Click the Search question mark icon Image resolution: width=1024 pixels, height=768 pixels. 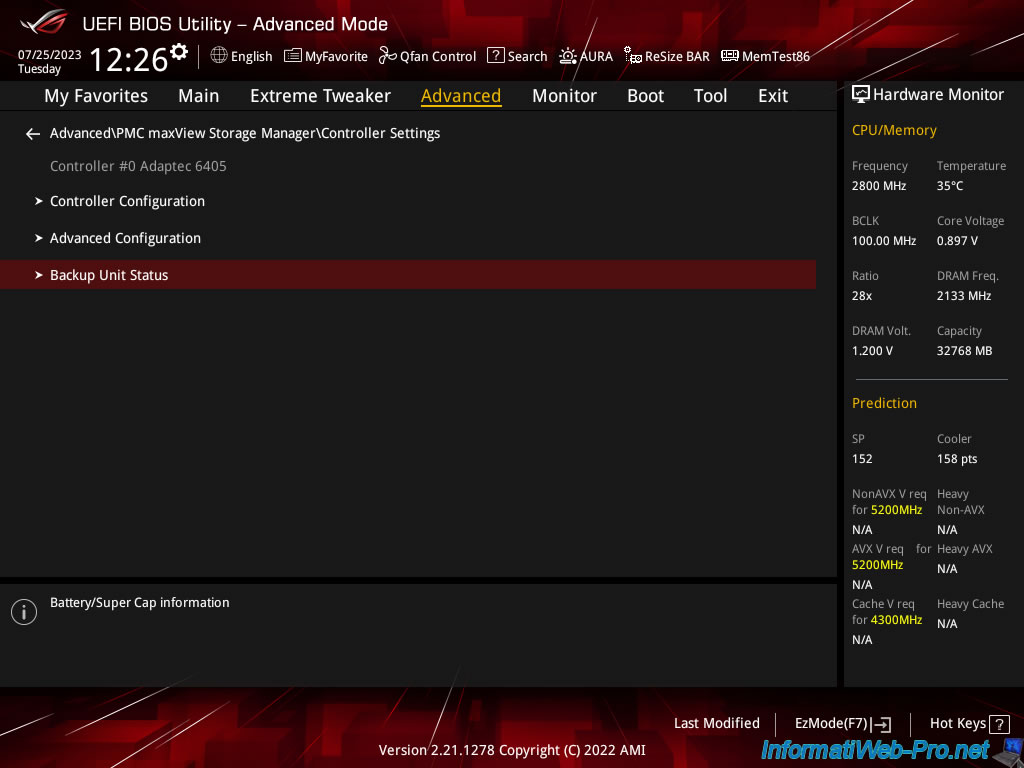(x=496, y=56)
